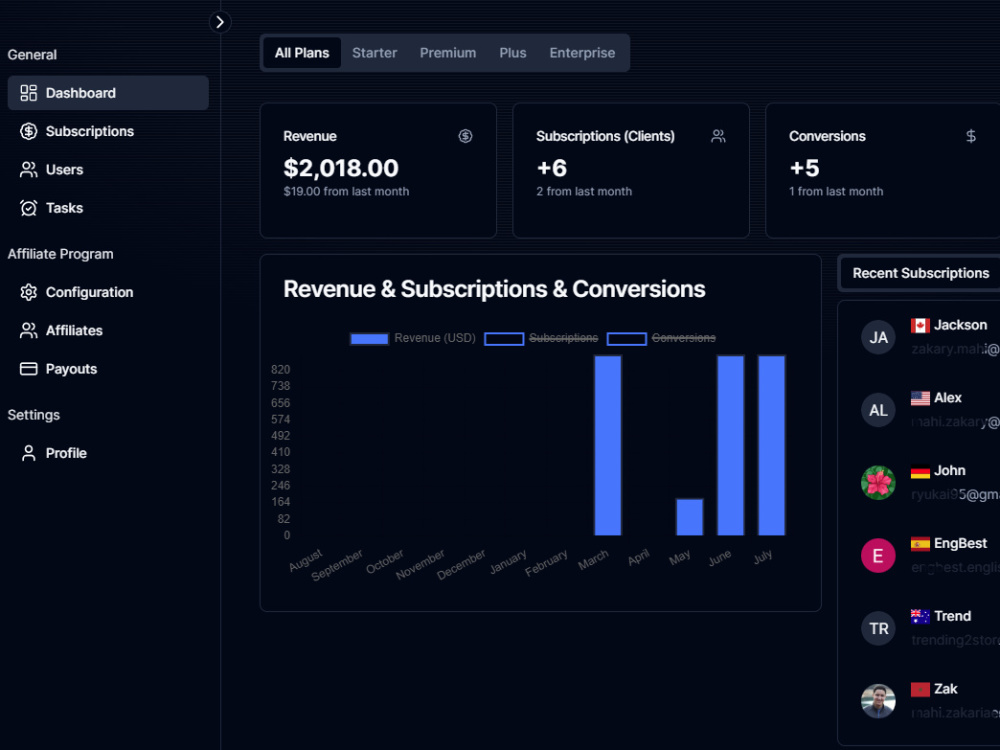Click the +6 subscriptions value
1000x750 pixels.
pos(552,168)
